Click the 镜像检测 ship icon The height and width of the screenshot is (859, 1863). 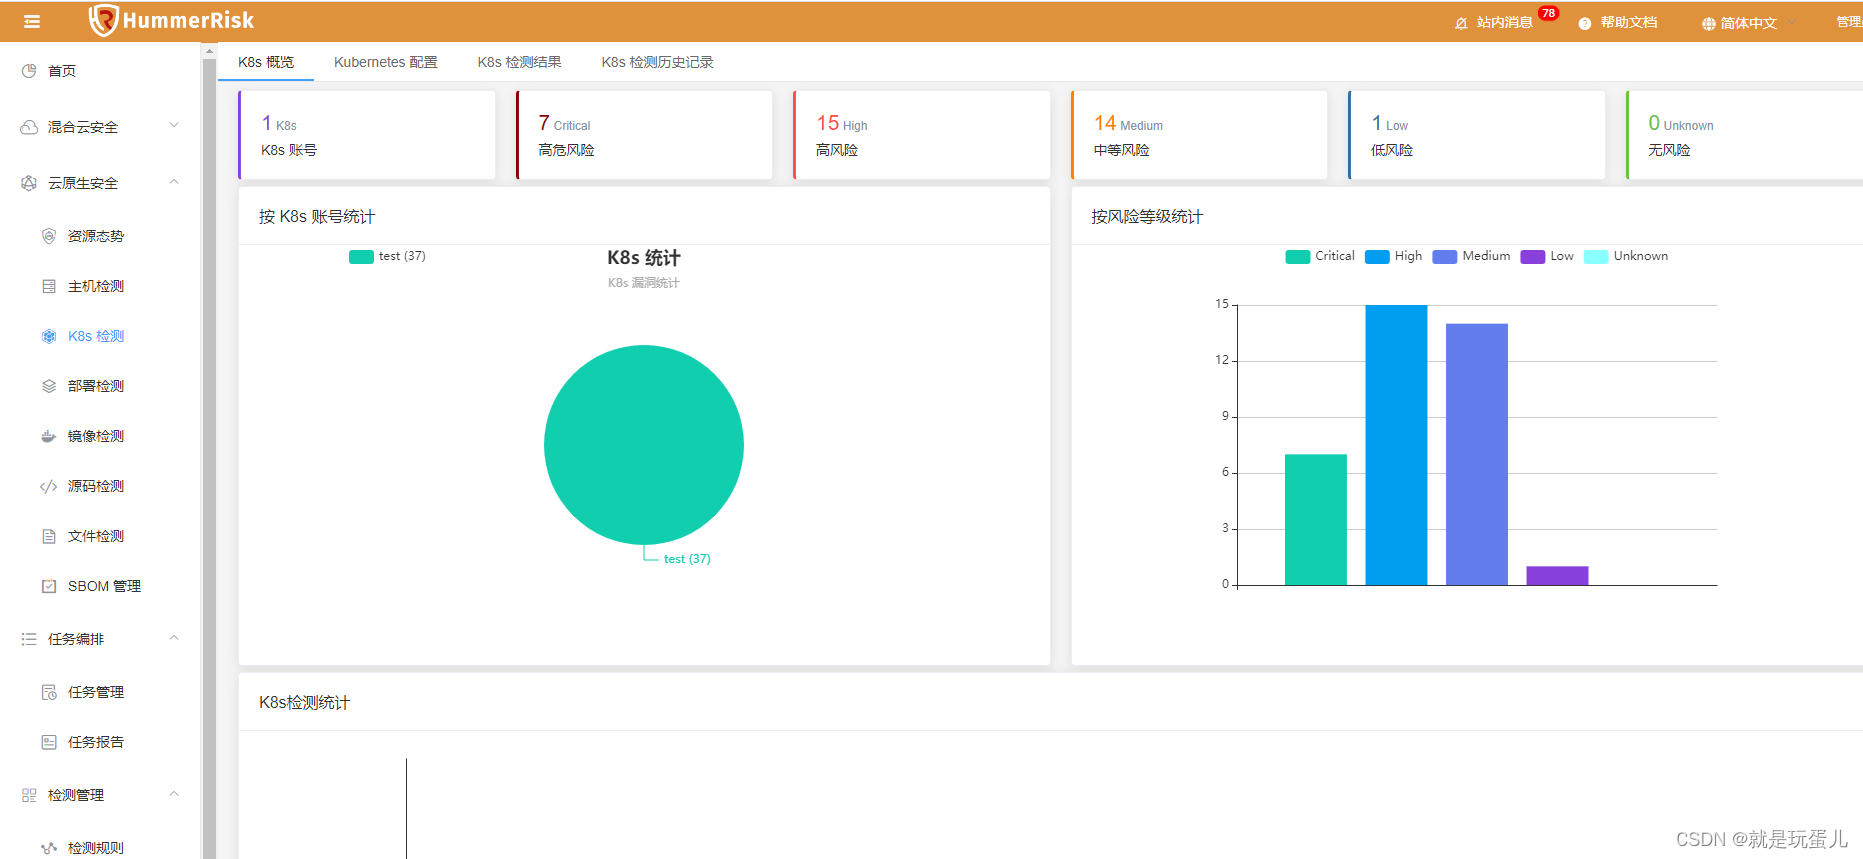(49, 436)
